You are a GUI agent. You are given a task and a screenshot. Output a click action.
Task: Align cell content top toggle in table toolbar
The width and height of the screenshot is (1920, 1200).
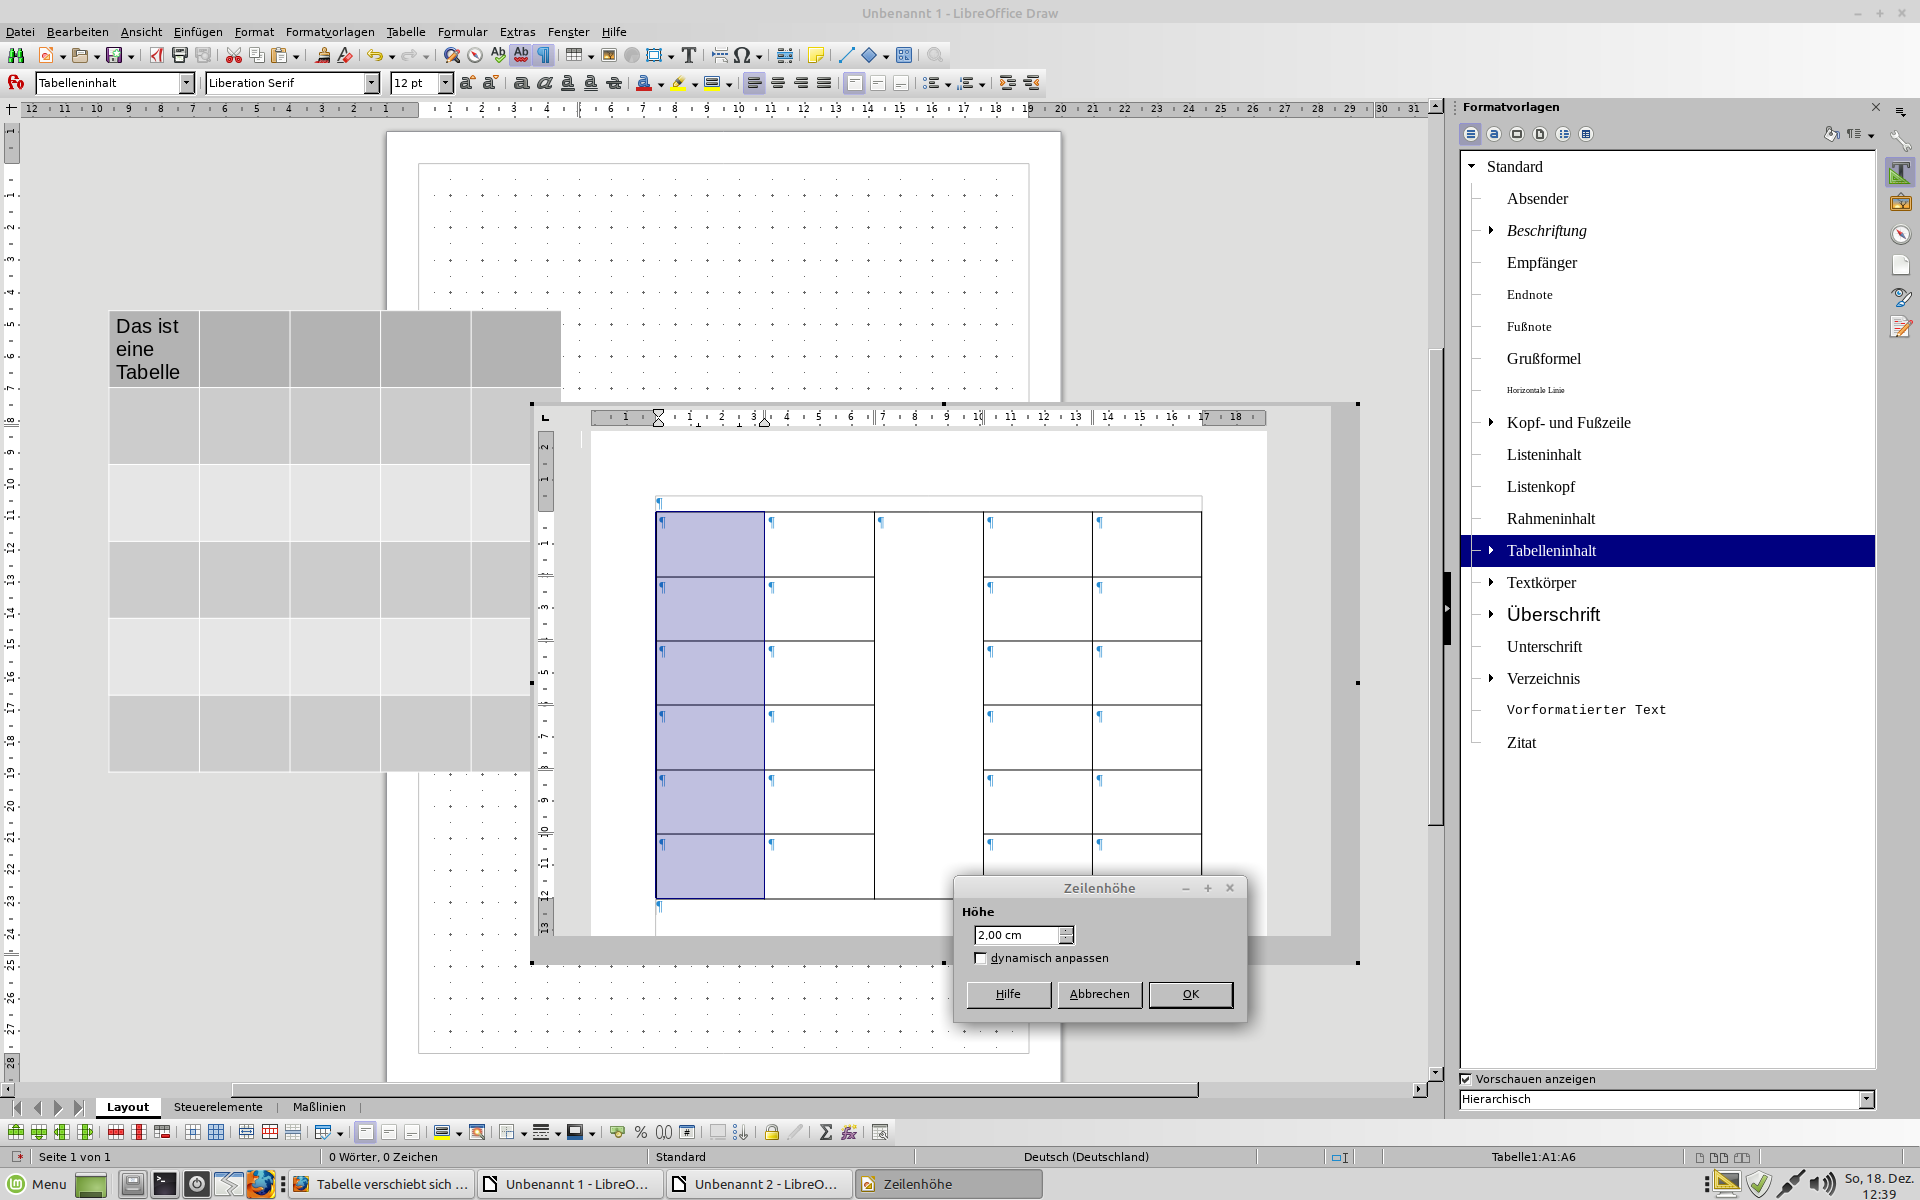[x=365, y=1132]
